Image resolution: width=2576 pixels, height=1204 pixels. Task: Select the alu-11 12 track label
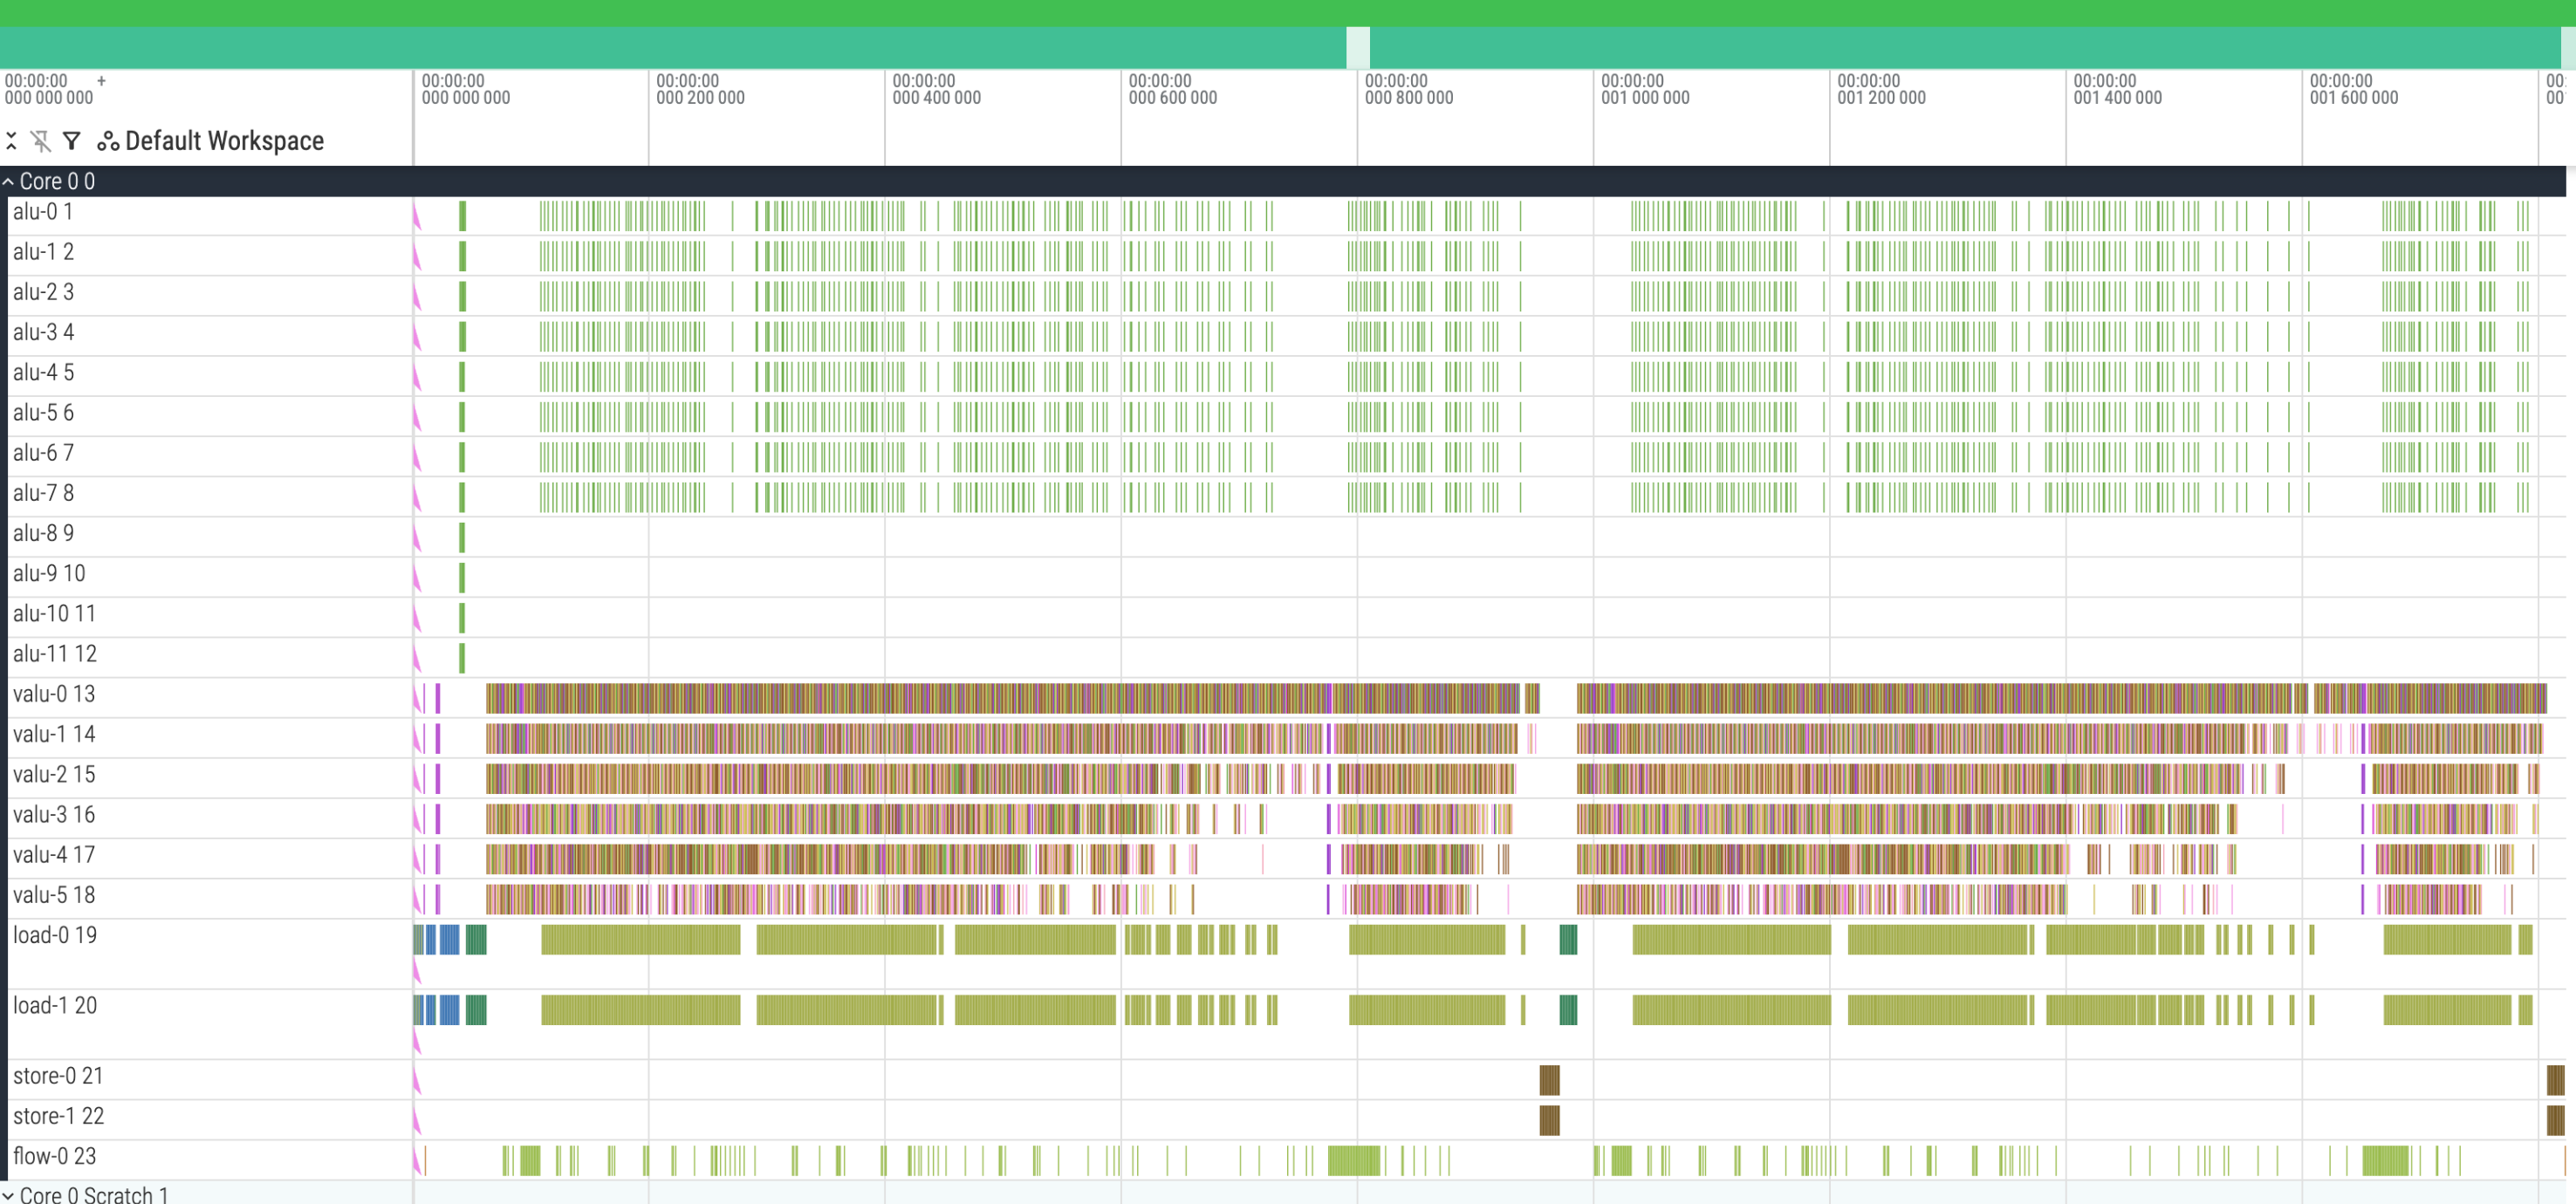[x=54, y=653]
